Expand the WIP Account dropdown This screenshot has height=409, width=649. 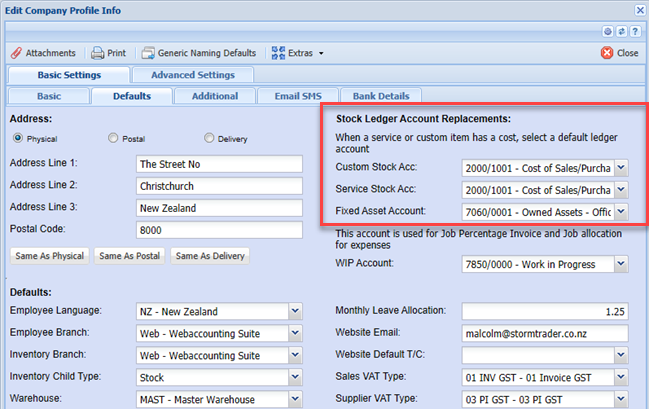pyautogui.click(x=620, y=264)
